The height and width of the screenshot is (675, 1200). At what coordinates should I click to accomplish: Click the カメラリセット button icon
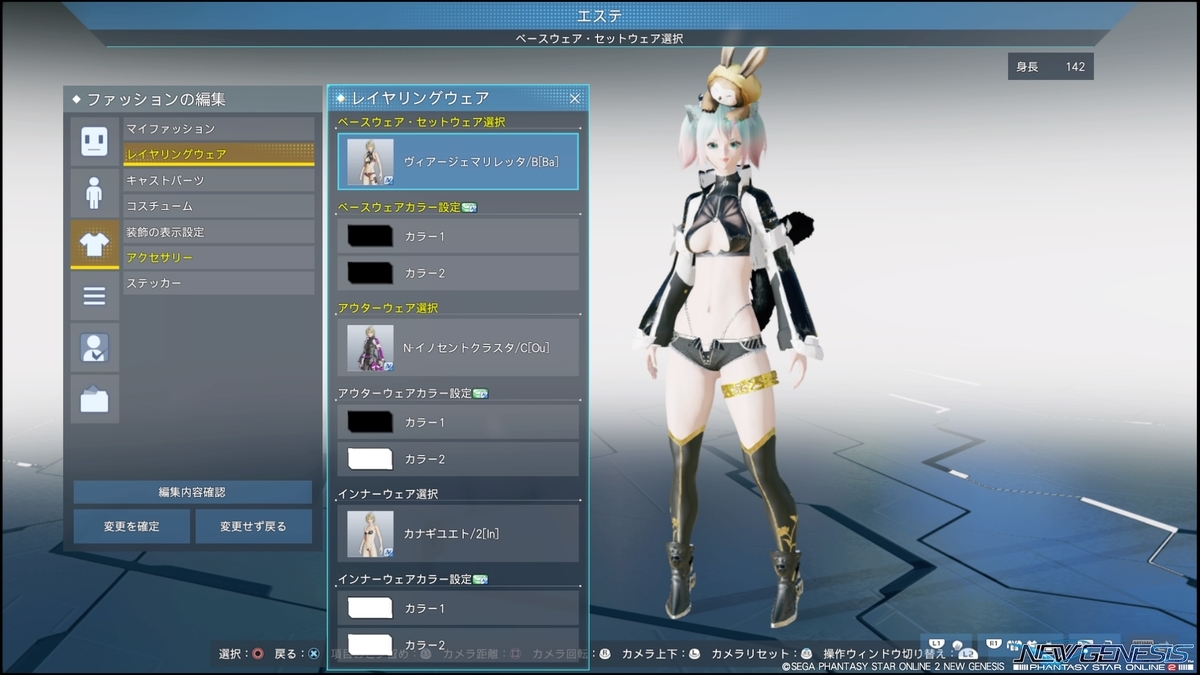[x=805, y=654]
